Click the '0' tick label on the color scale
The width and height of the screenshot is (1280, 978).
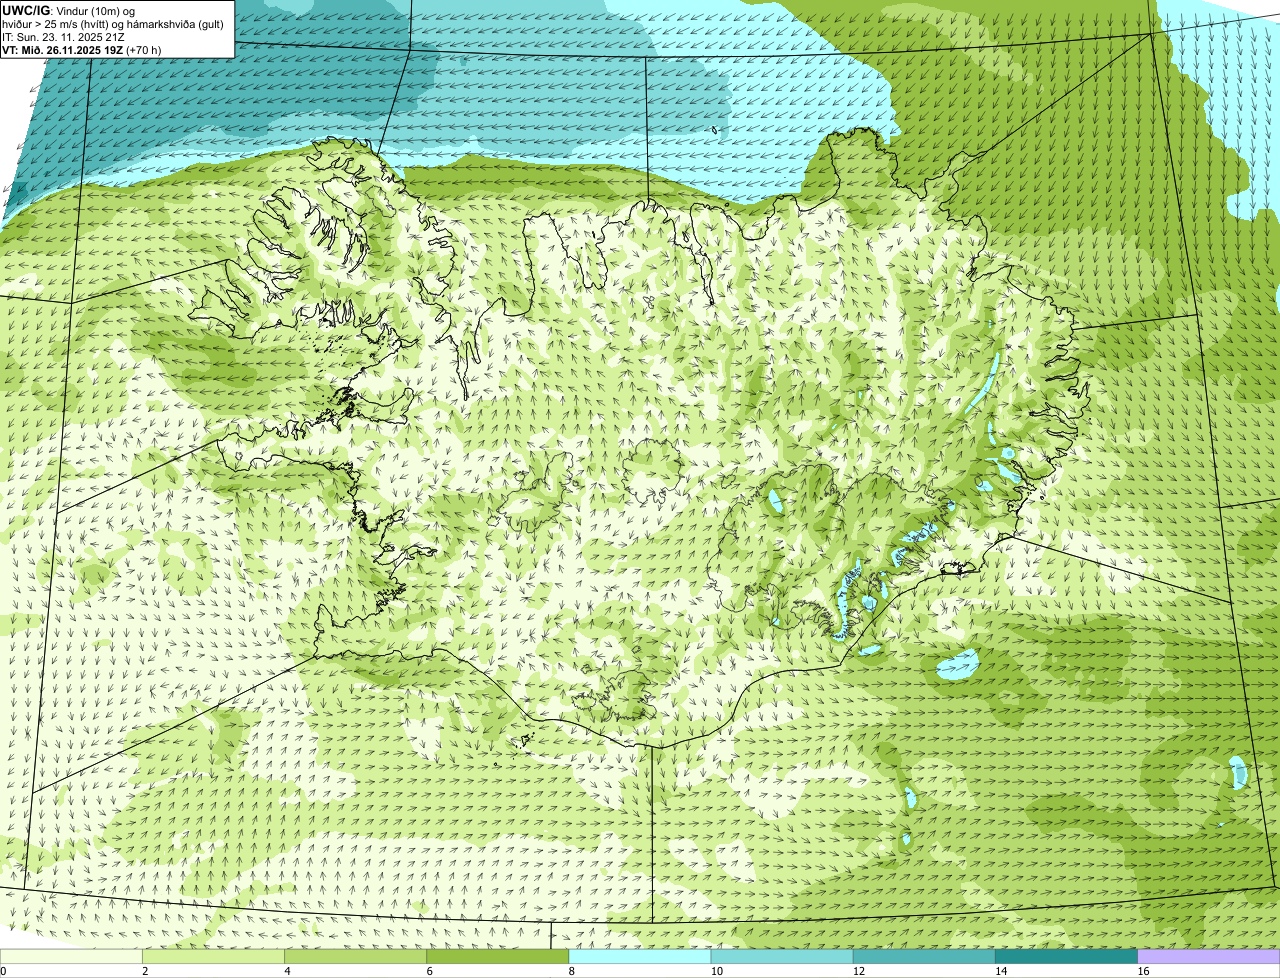point(3,971)
